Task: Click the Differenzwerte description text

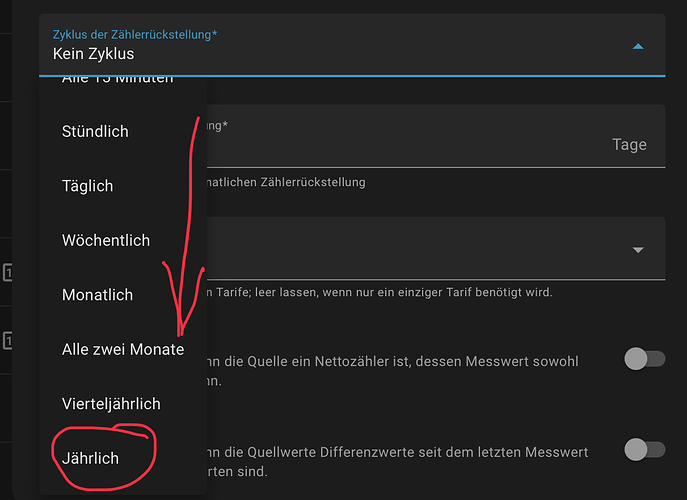Action: tap(400, 460)
